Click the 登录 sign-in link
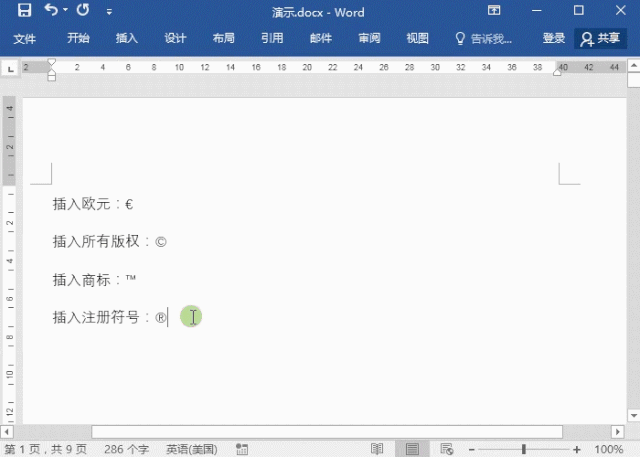The width and height of the screenshot is (640, 457). [x=553, y=38]
